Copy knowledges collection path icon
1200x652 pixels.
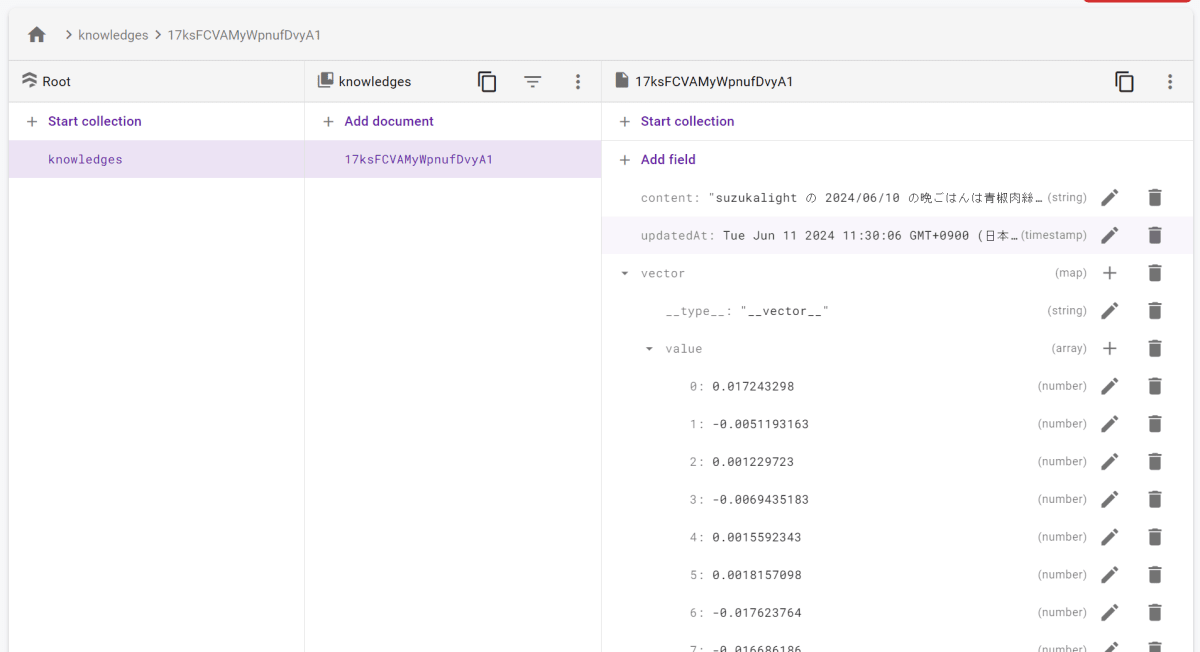click(487, 82)
